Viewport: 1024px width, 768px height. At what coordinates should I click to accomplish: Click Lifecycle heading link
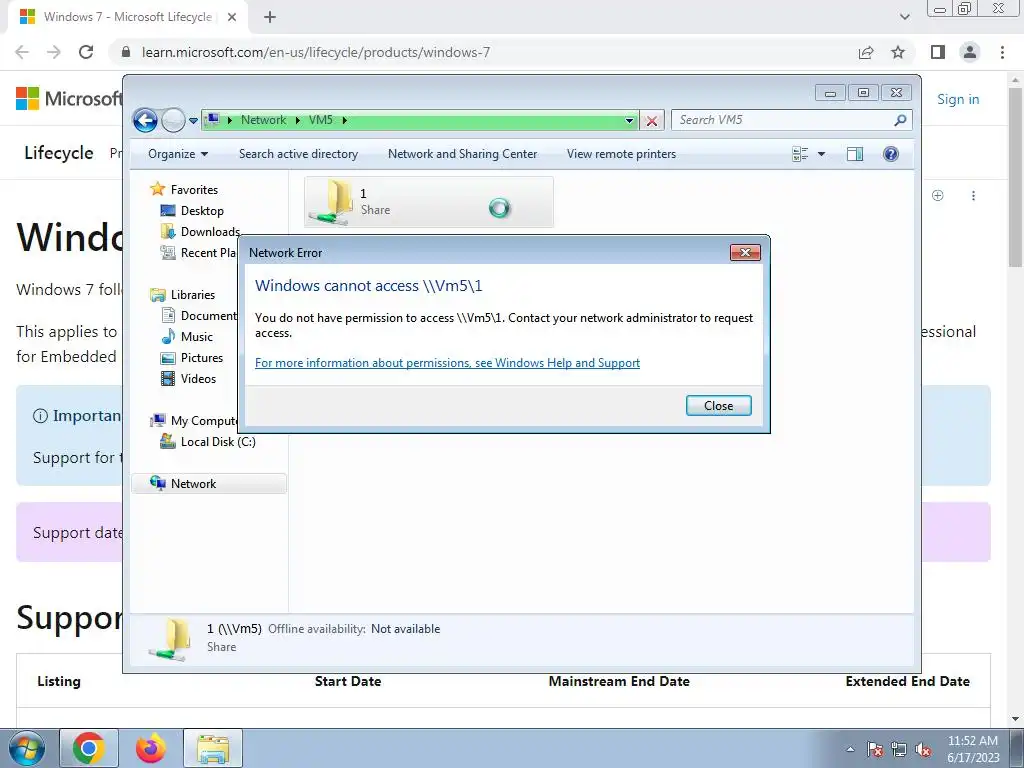pyautogui.click(x=59, y=153)
